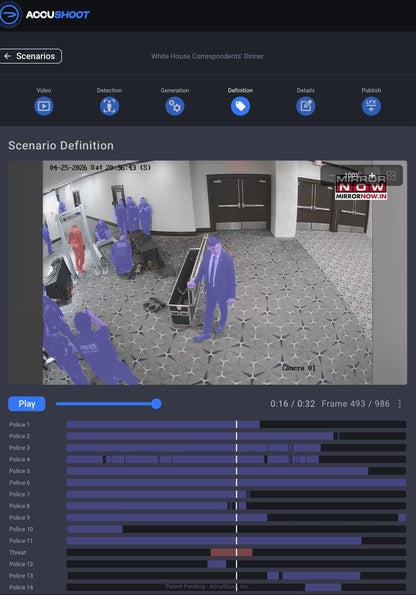Open the Publish LFX step icon
Viewport: 416px width, 595px height.
click(x=371, y=106)
